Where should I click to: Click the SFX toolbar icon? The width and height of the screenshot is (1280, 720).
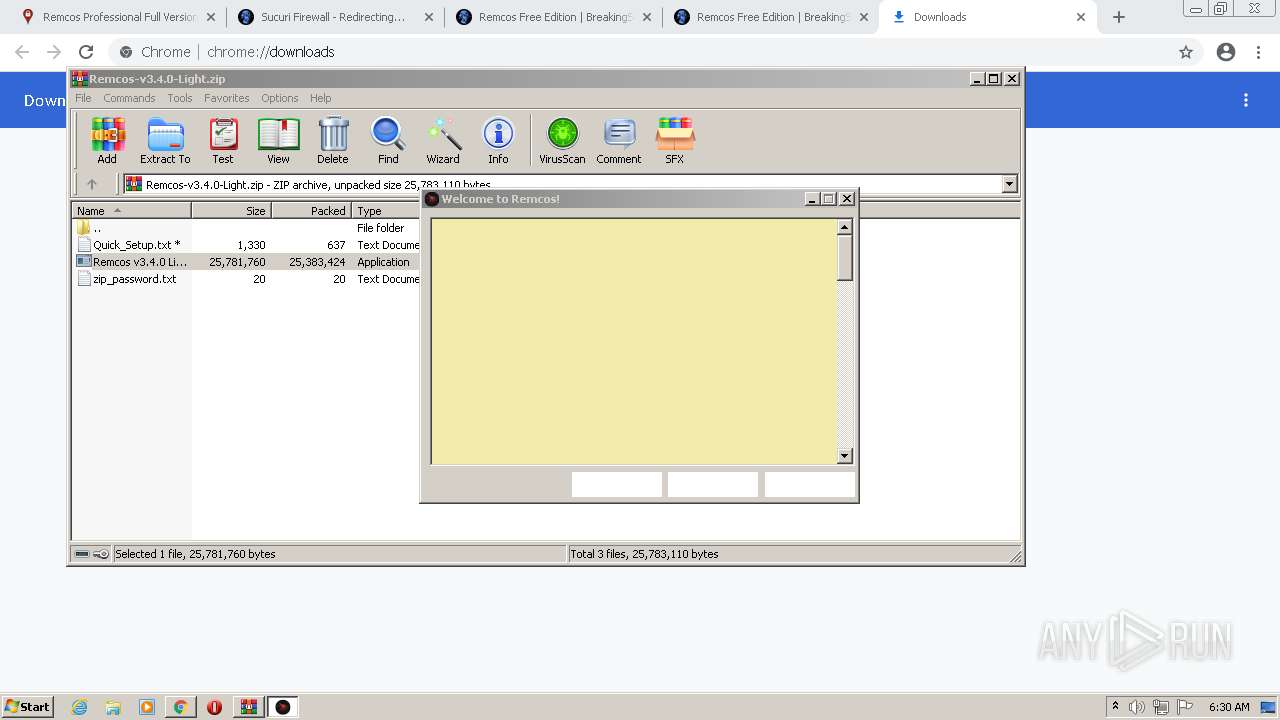[675, 140]
